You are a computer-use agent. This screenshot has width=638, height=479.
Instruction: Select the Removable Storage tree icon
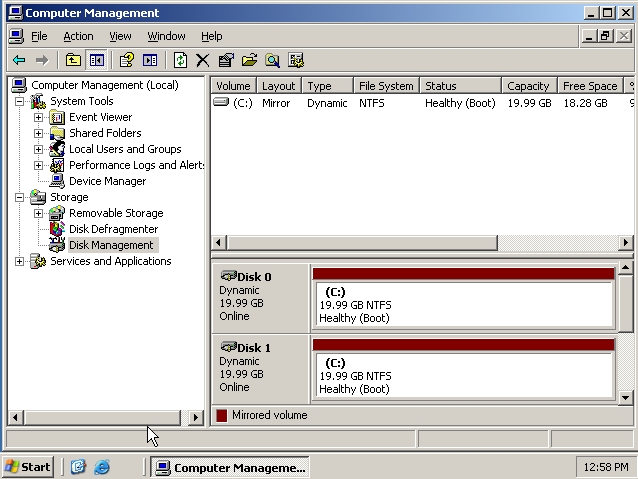tap(57, 213)
